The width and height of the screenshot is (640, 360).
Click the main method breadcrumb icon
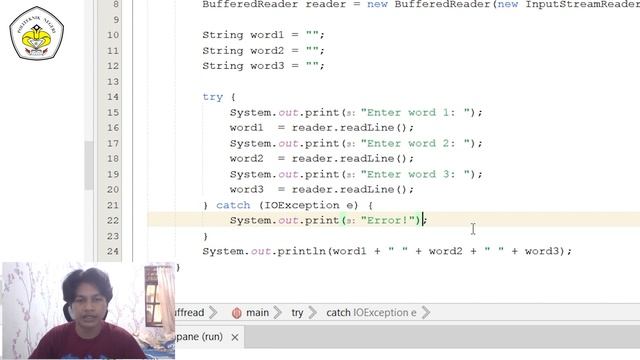237,313
